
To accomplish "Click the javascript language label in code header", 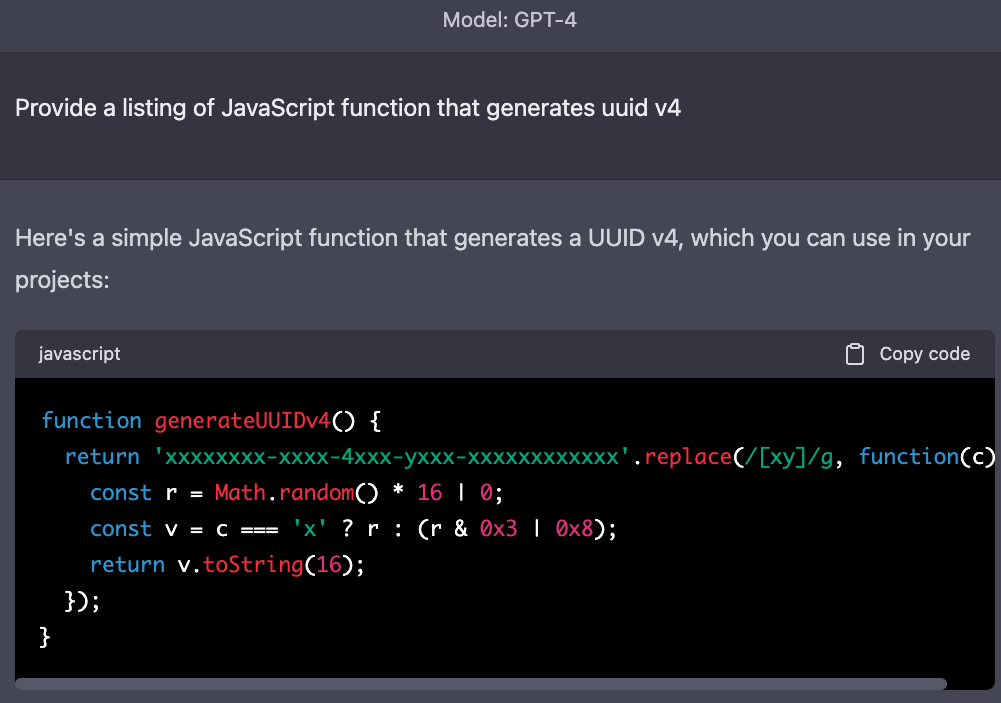I will pyautogui.click(x=79, y=354).
